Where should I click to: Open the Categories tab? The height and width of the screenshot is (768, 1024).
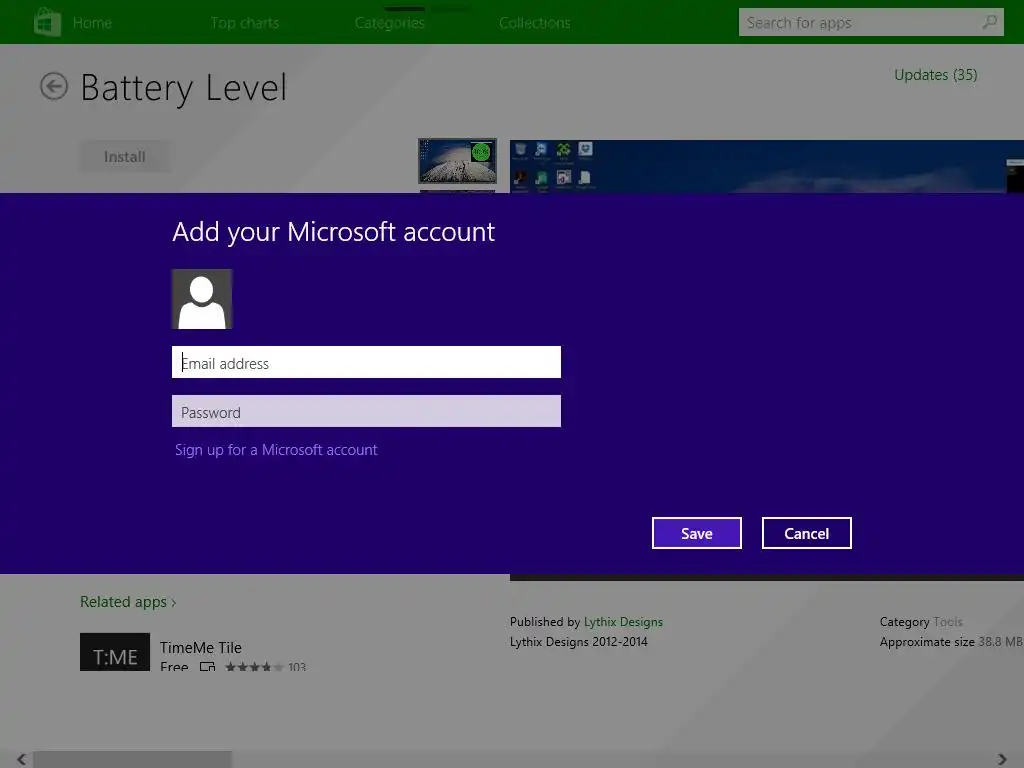coord(390,23)
